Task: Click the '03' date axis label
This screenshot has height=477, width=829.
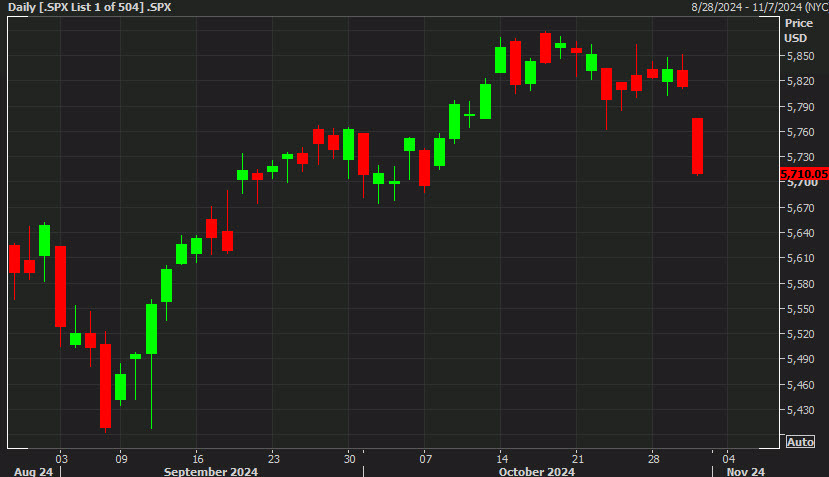Action: [x=61, y=459]
